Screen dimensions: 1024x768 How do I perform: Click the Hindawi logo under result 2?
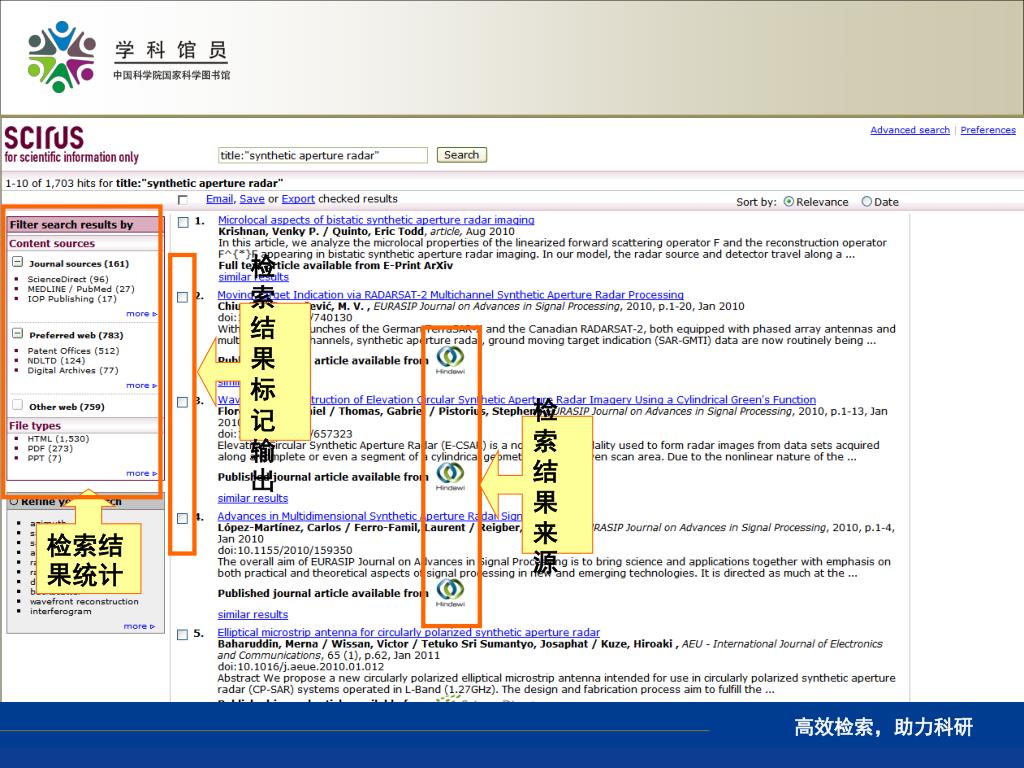450,360
